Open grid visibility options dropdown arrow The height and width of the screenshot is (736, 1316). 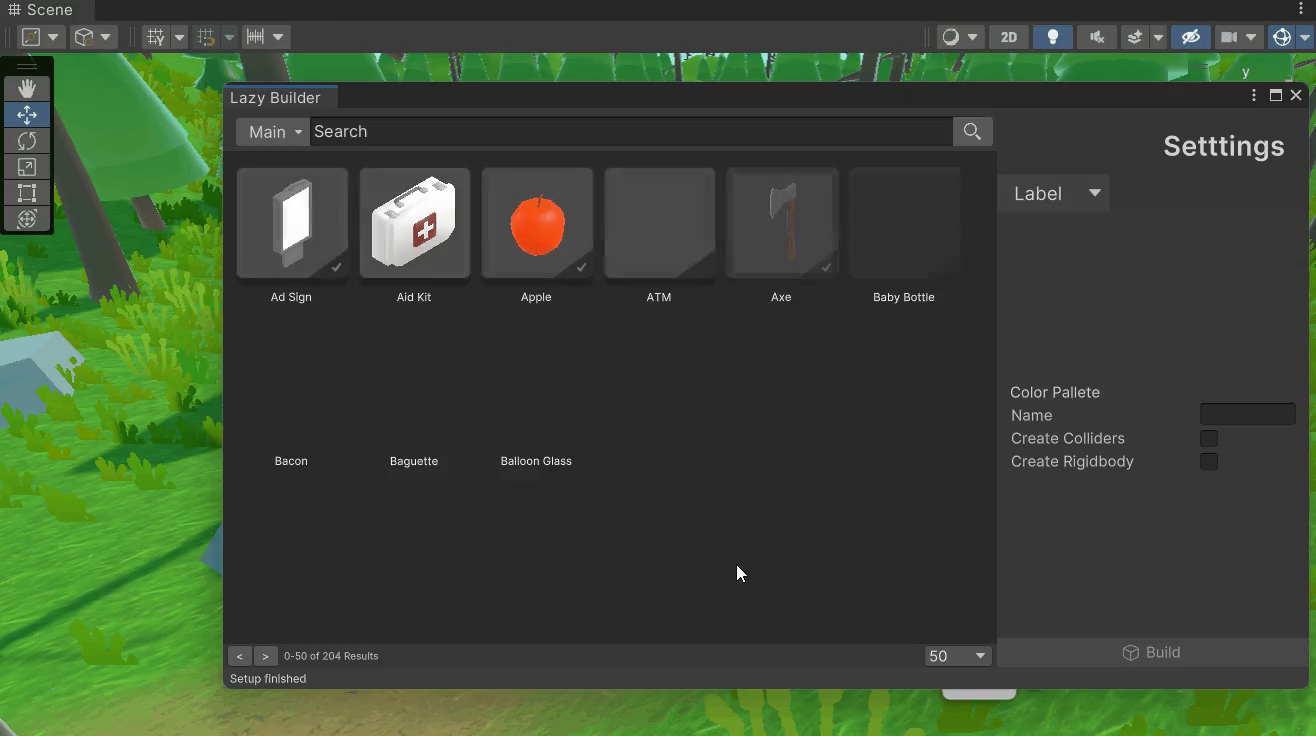tap(179, 37)
